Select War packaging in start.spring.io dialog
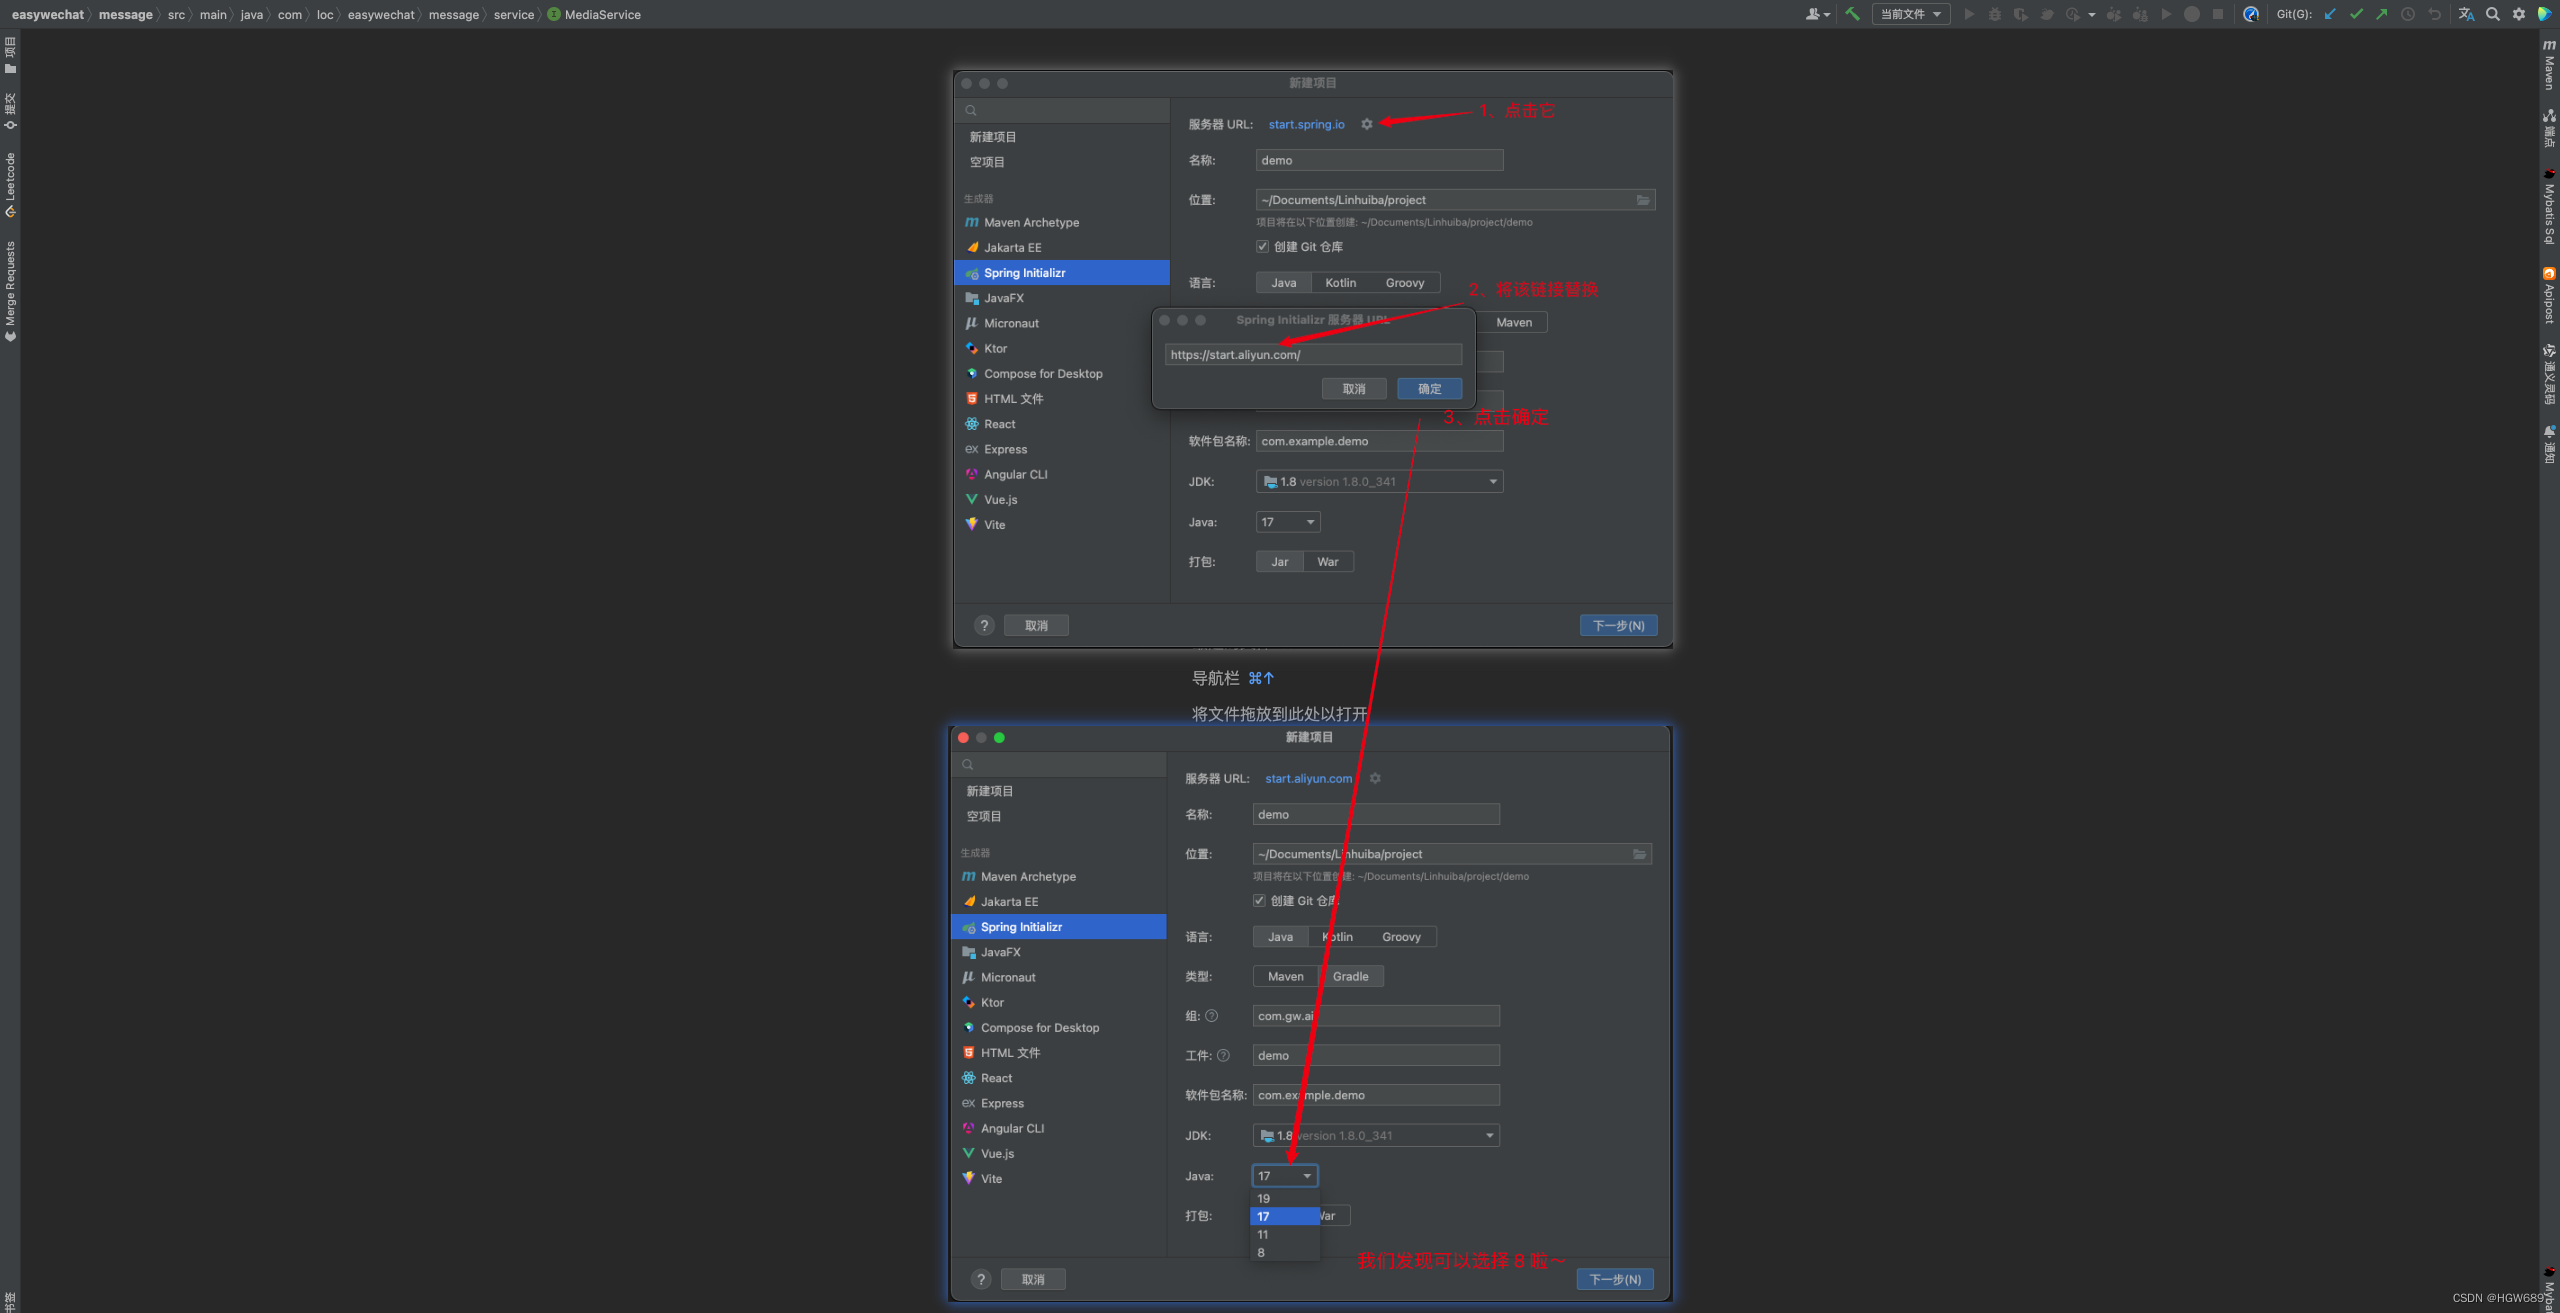This screenshot has height=1313, width=2560. click(x=1328, y=562)
